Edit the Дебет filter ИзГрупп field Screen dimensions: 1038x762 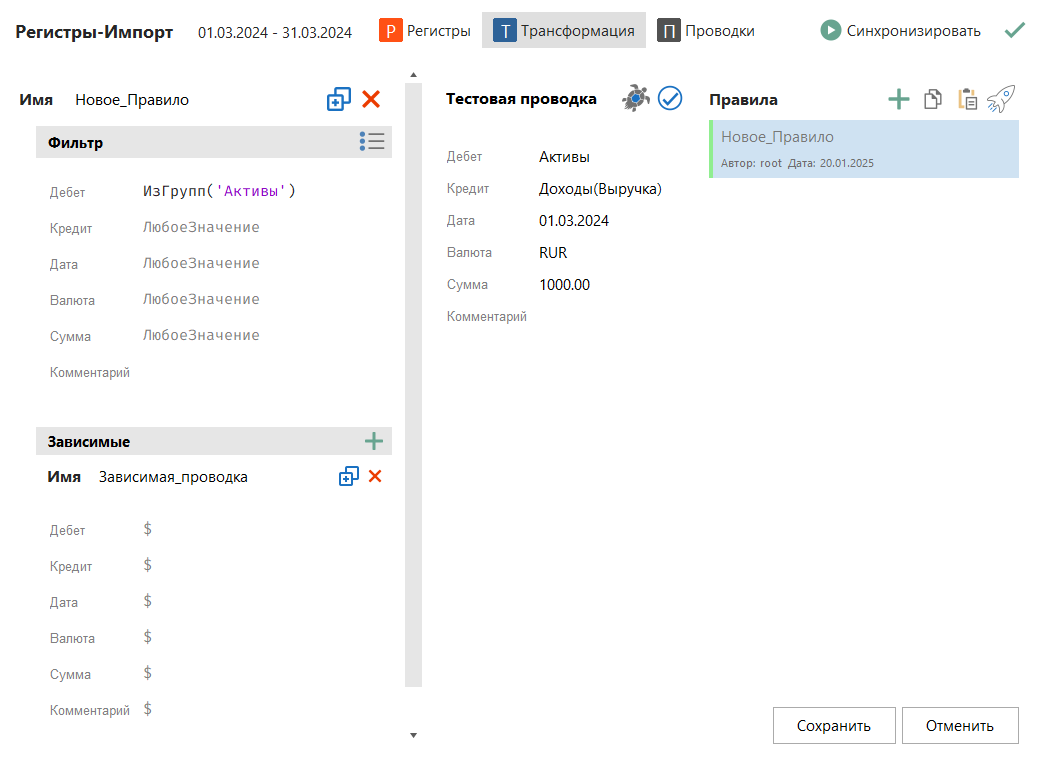[220, 191]
